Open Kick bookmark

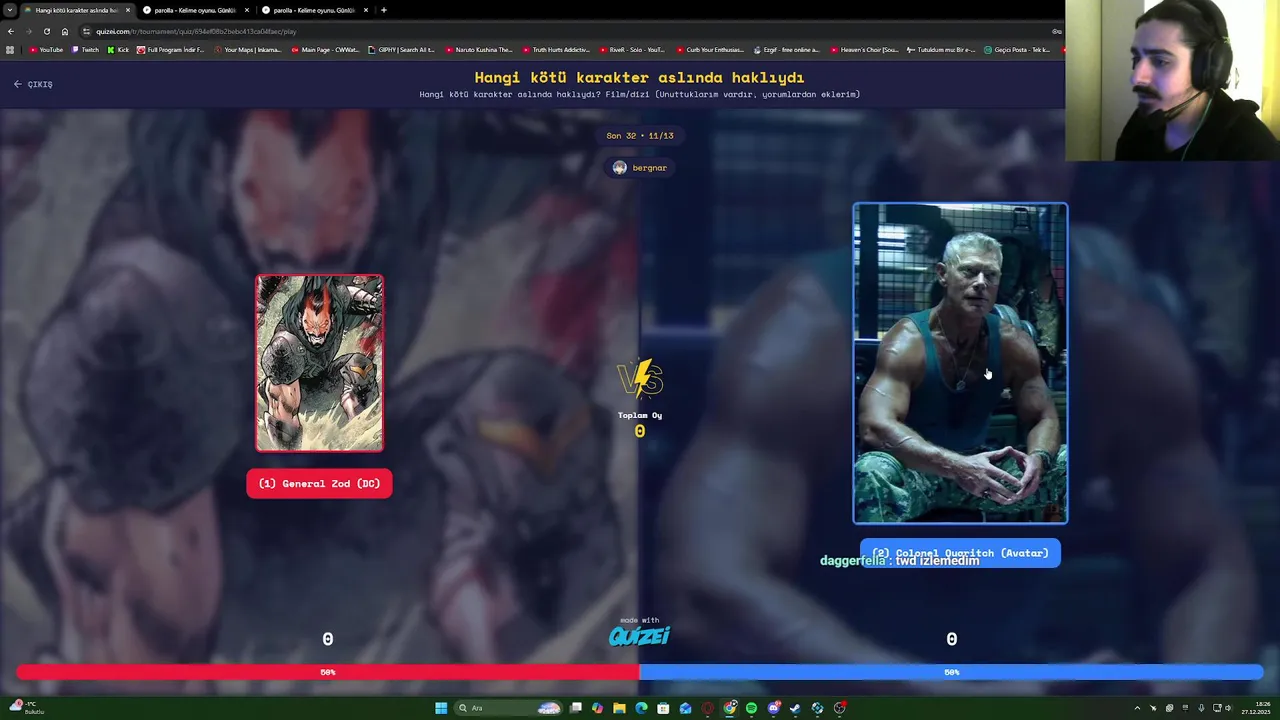[x=118, y=49]
